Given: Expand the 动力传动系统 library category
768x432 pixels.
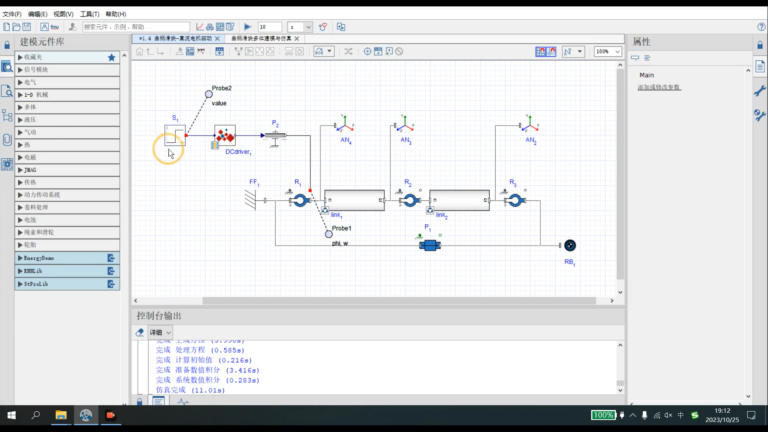Looking at the screenshot, I should point(67,195).
